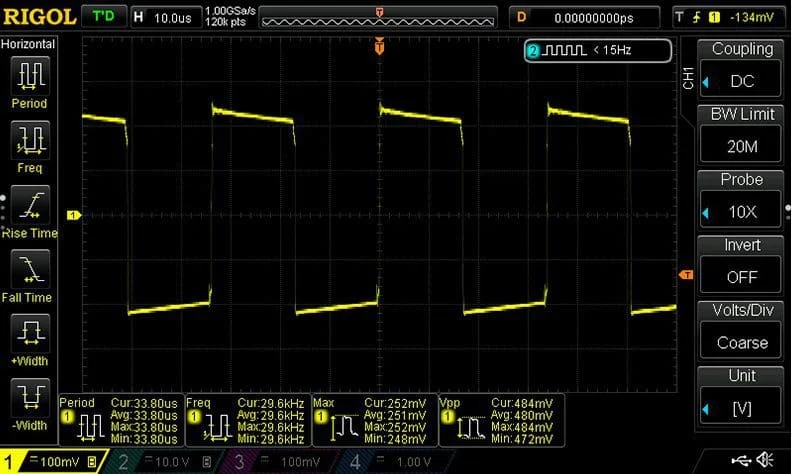Click the RIGOL logo

pos(39,17)
